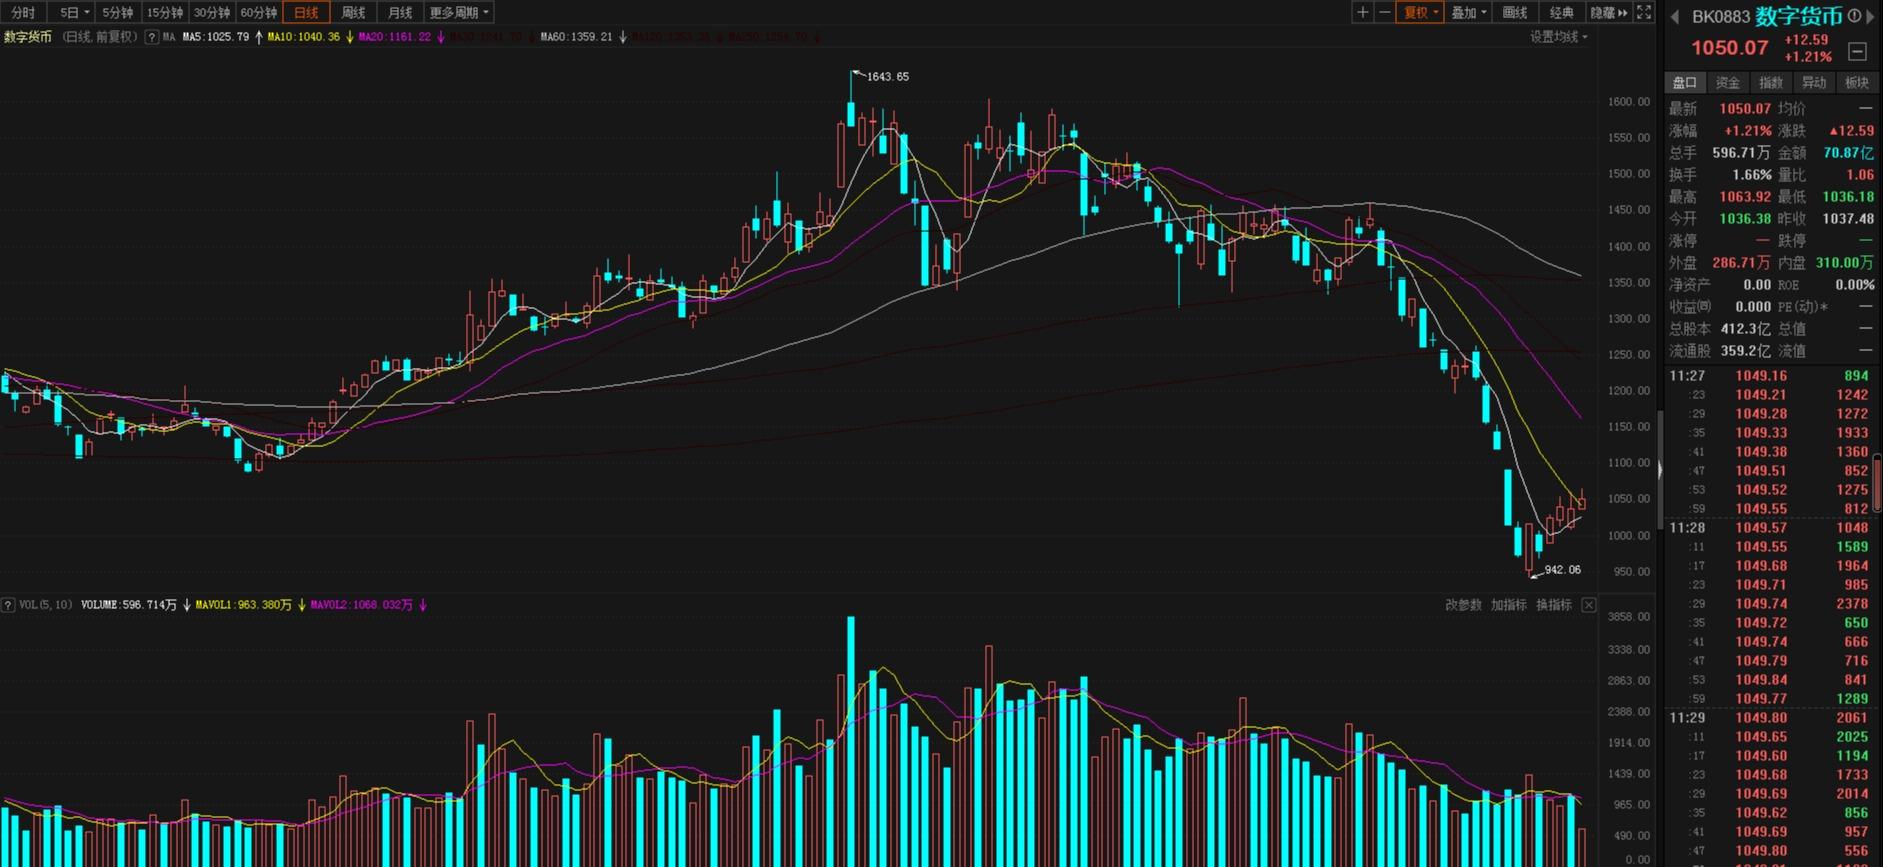Open the 异动 tab

(x=1814, y=83)
